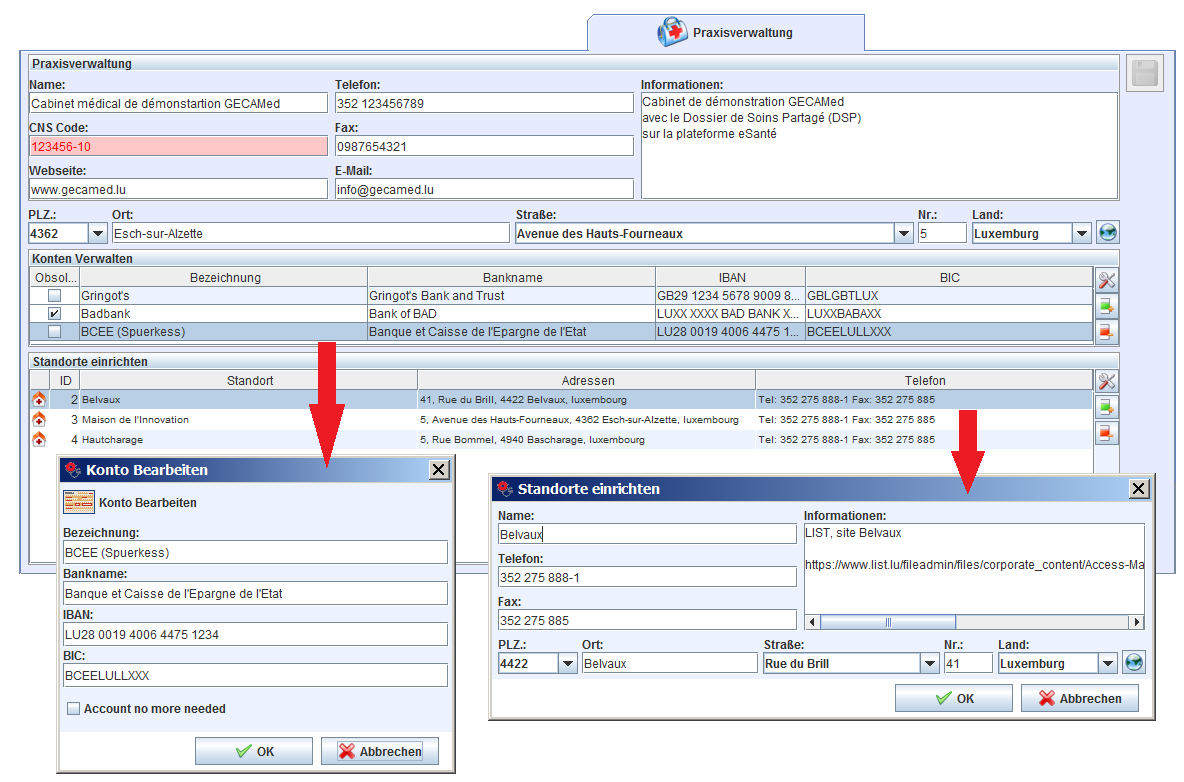Click the globe icon beside main Land field
1184x782 pixels.
click(1107, 233)
